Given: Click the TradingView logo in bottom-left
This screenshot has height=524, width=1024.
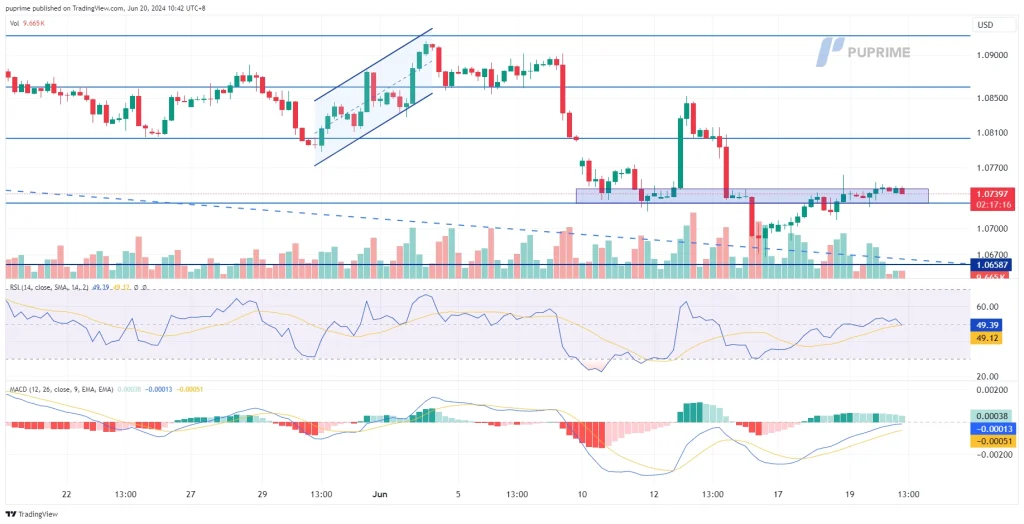Looking at the screenshot, I should pyautogui.click(x=32, y=512).
